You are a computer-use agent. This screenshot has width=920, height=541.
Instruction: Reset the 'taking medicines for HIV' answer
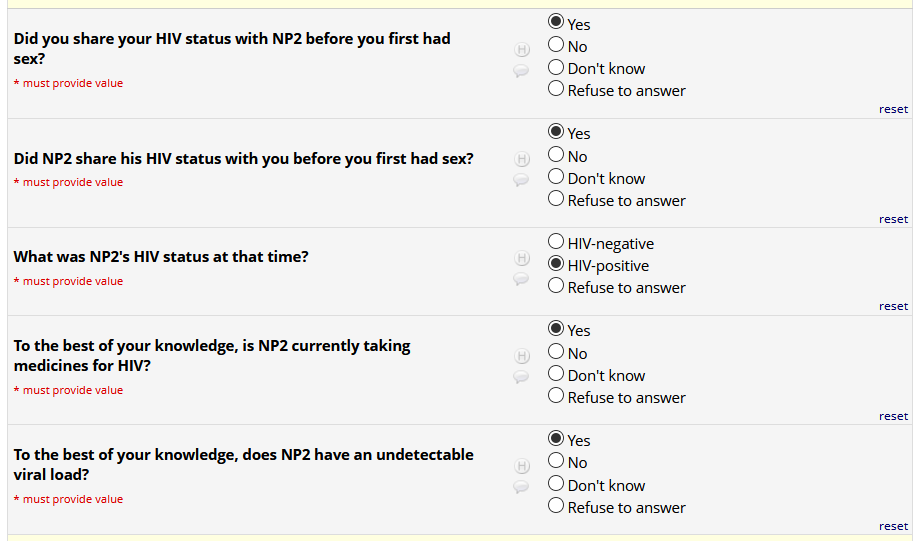click(893, 416)
